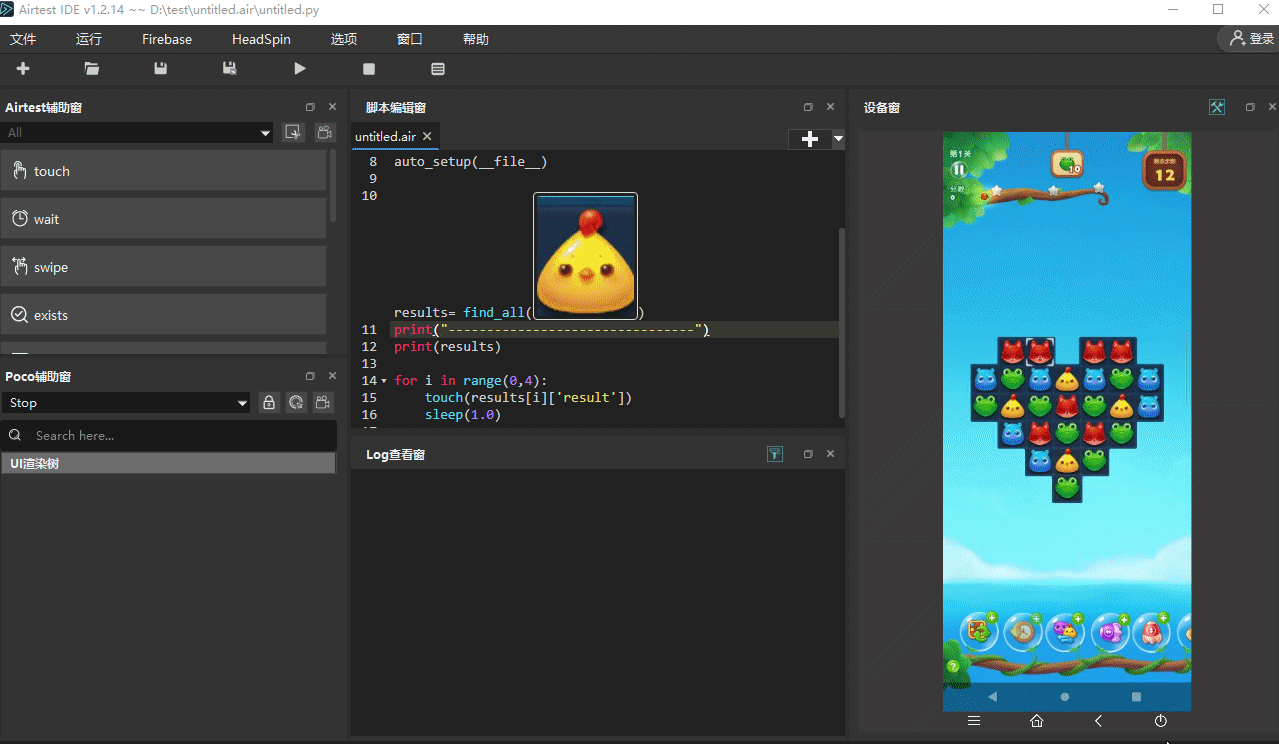Close the 脚本编辑窗 panel

[830, 107]
